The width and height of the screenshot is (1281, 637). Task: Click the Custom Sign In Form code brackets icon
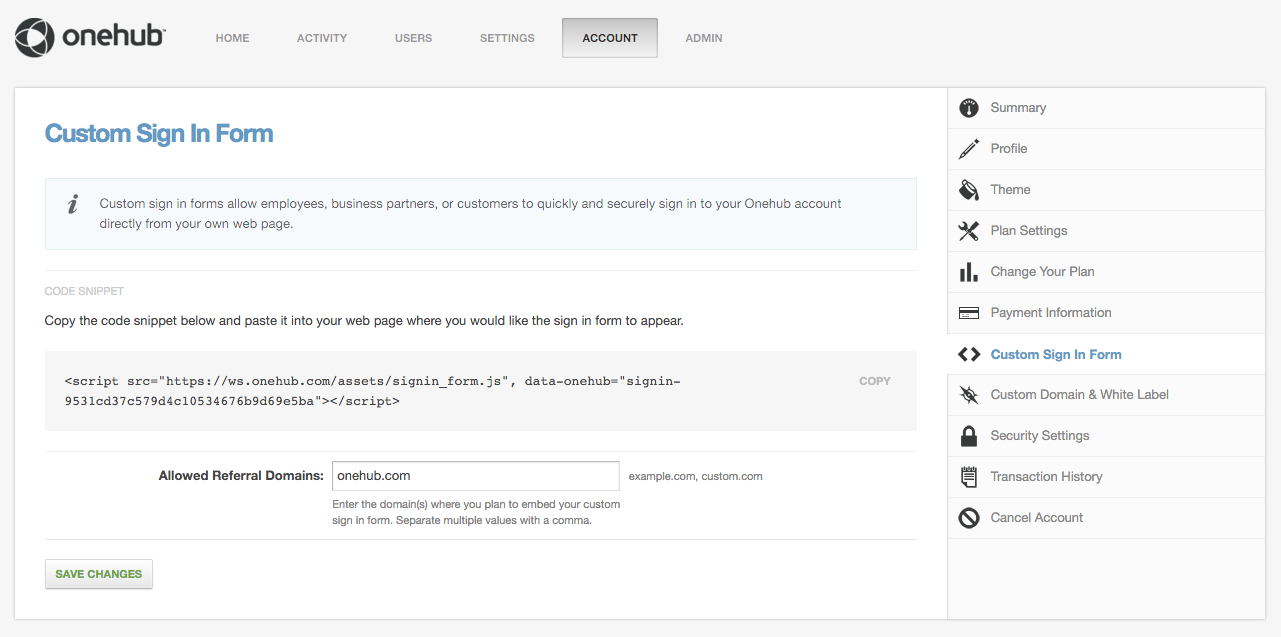tap(968, 354)
